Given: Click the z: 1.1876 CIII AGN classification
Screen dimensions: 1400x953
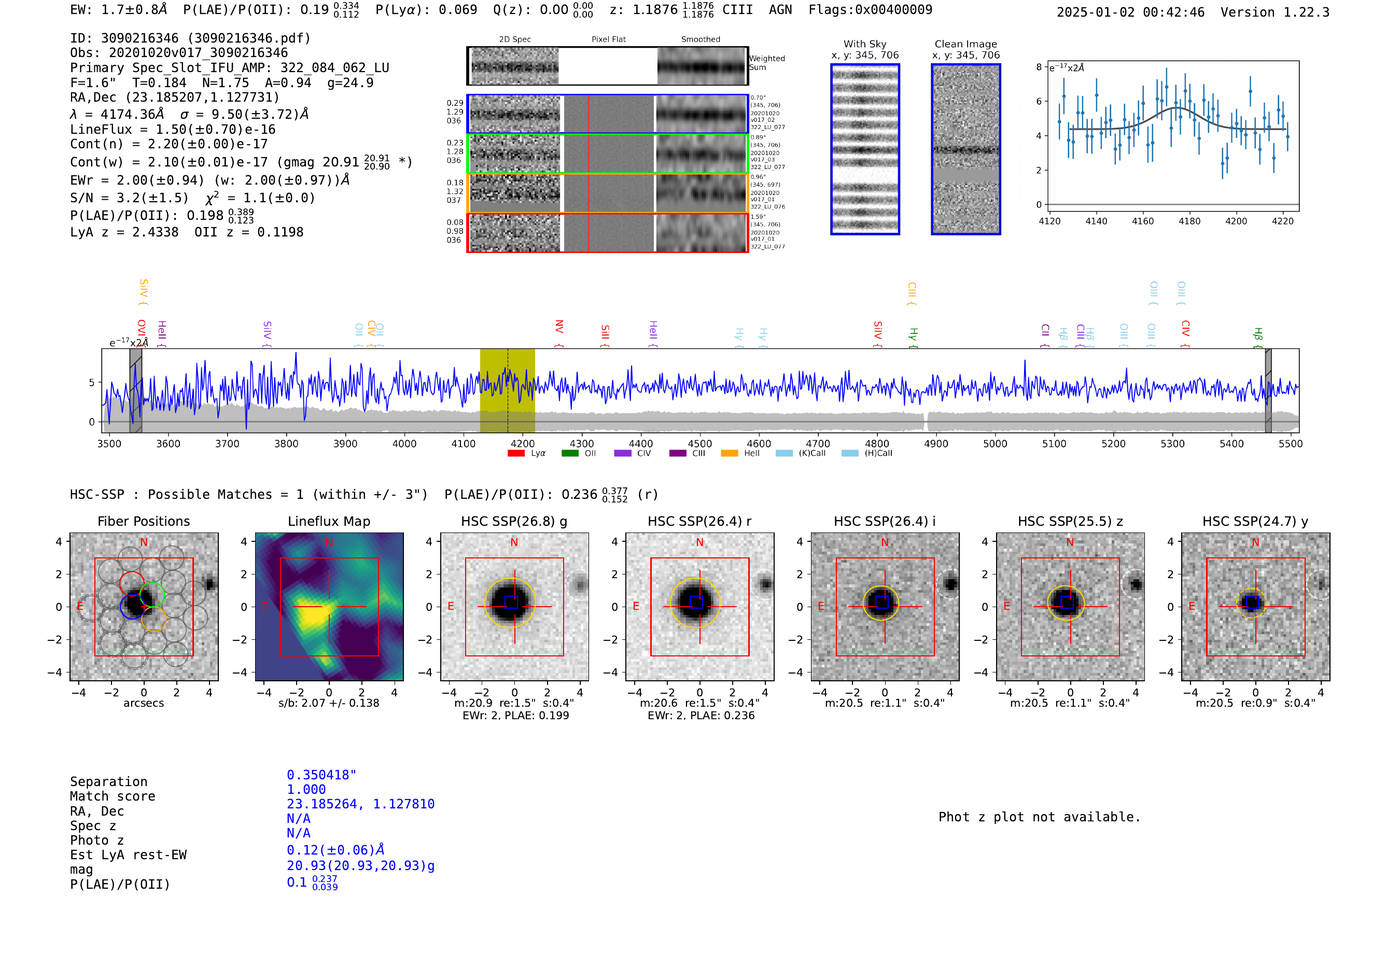Looking at the screenshot, I should 701,10.
